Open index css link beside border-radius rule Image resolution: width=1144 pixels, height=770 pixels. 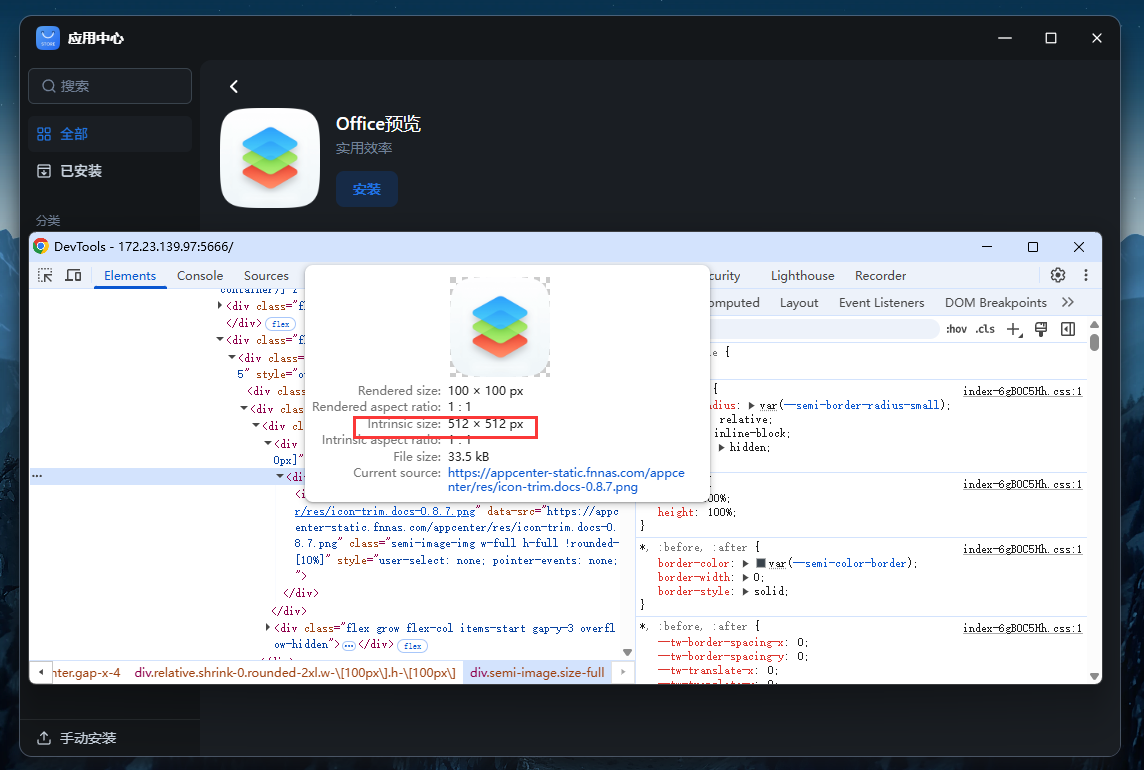pos(1022,391)
